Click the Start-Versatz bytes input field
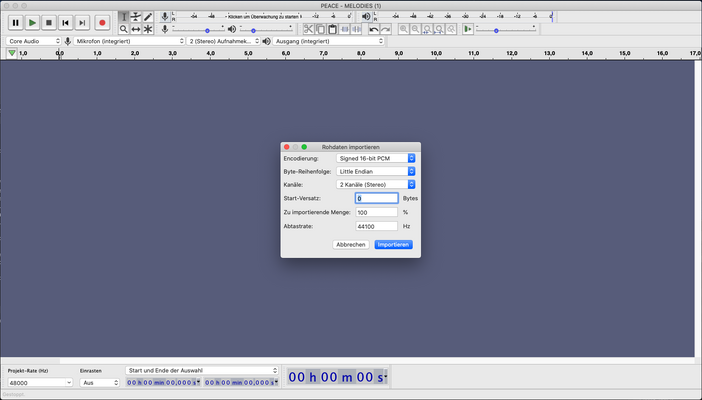 tap(377, 198)
